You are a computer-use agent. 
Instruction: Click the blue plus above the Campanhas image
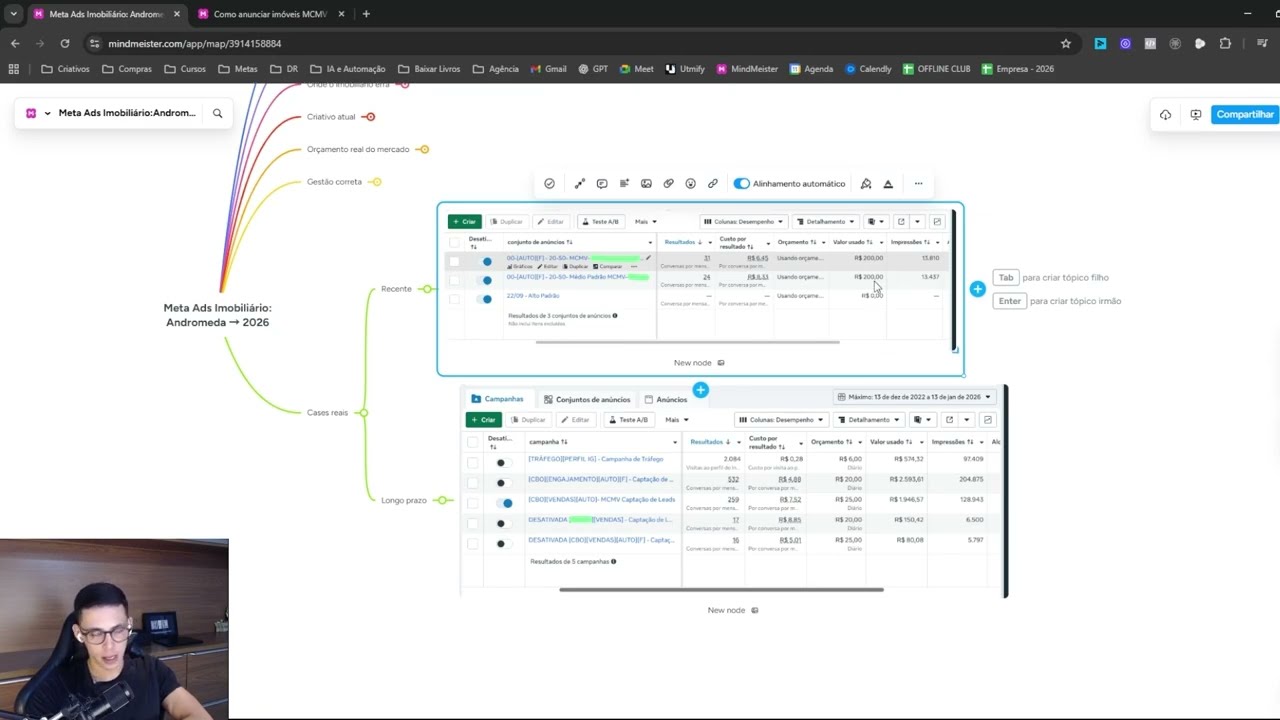click(x=700, y=390)
